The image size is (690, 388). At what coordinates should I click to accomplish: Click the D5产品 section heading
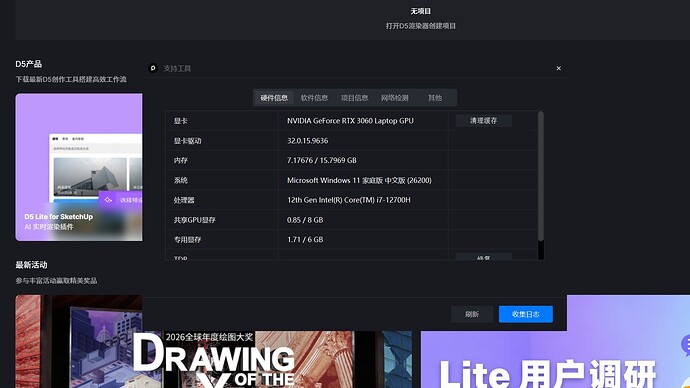(29, 64)
